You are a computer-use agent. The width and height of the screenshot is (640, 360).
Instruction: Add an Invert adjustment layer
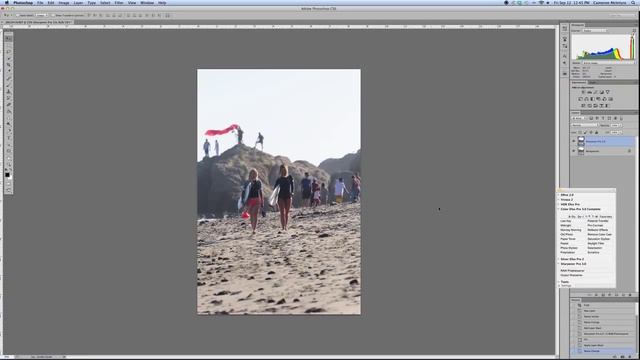pos(582,105)
